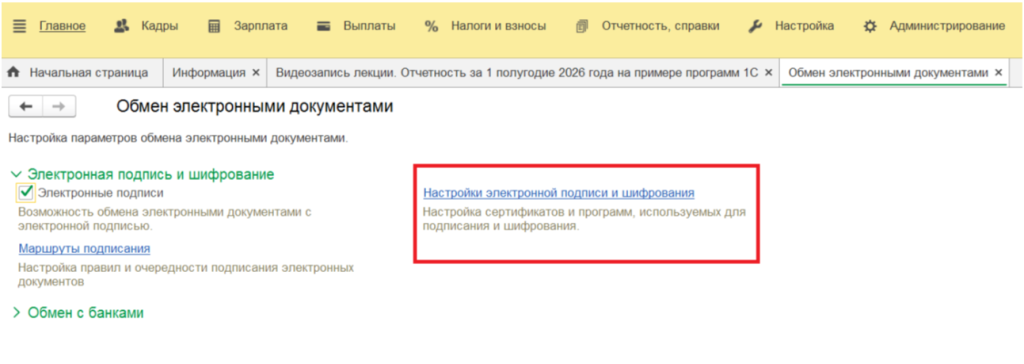Open the Администрирование section

coord(947,26)
